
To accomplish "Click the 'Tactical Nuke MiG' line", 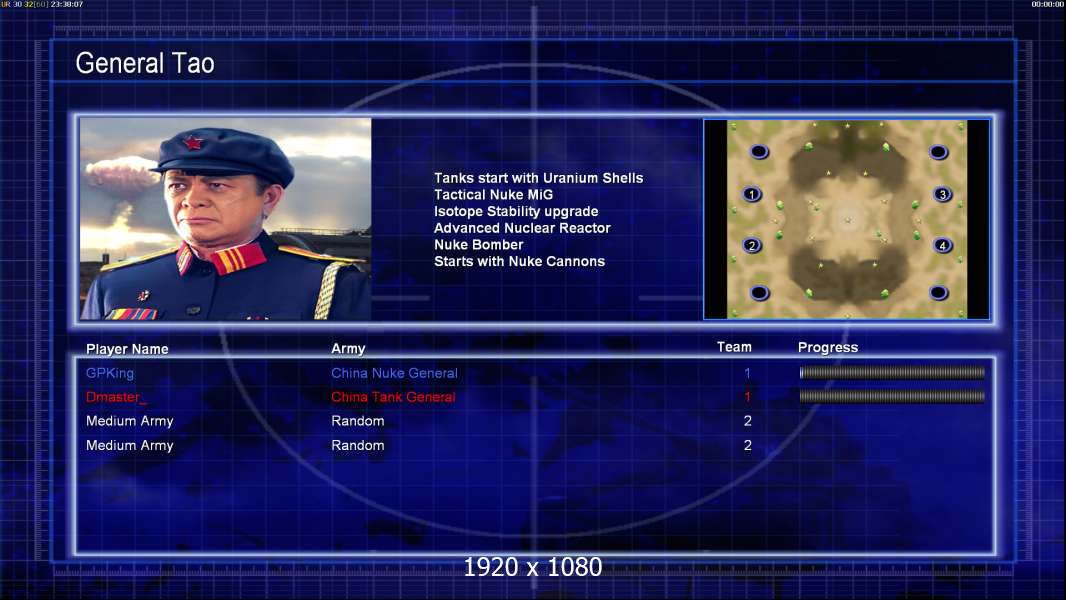I will point(494,194).
